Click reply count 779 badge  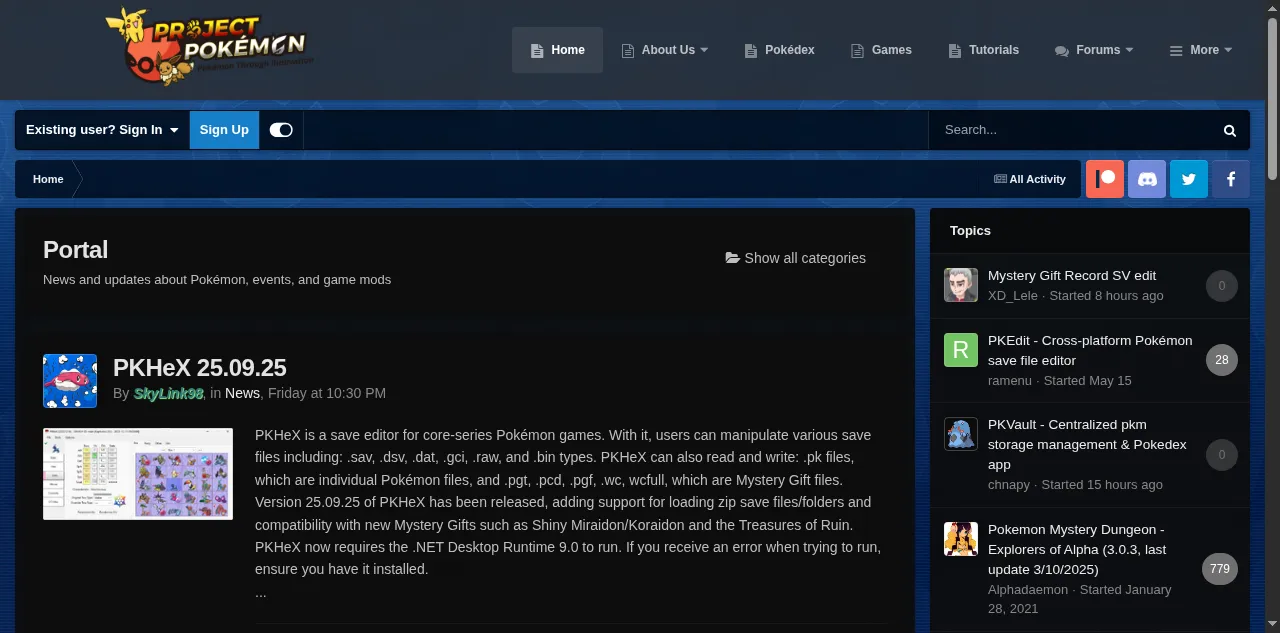click(x=1220, y=569)
